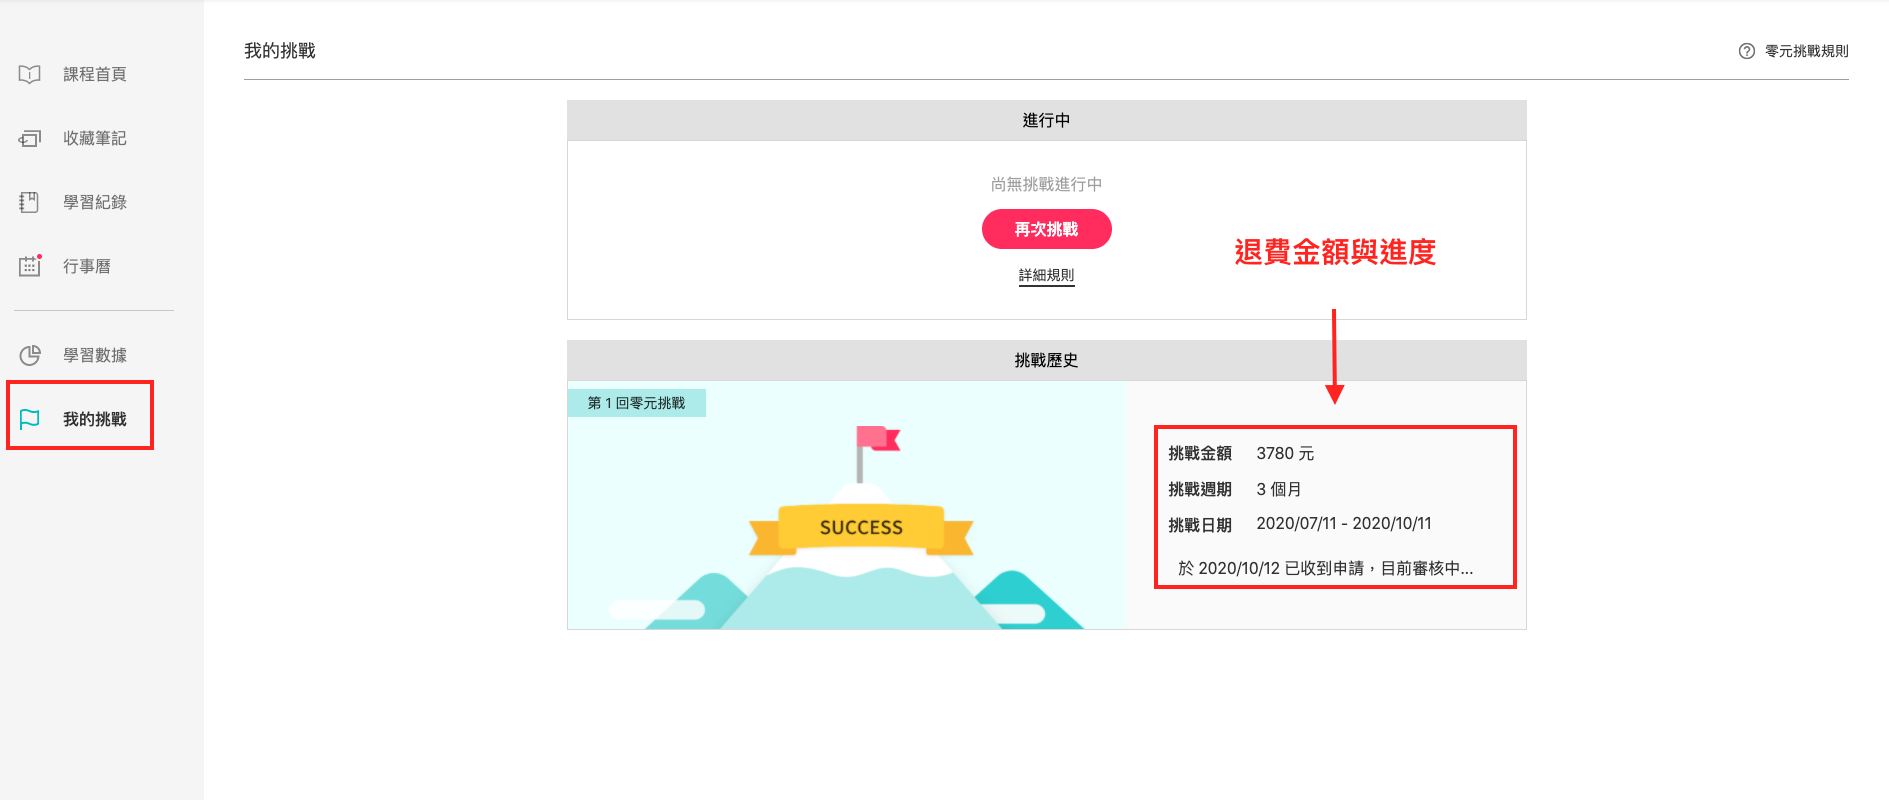Click the 我的挑戰 flag icon

pyautogui.click(x=30, y=419)
